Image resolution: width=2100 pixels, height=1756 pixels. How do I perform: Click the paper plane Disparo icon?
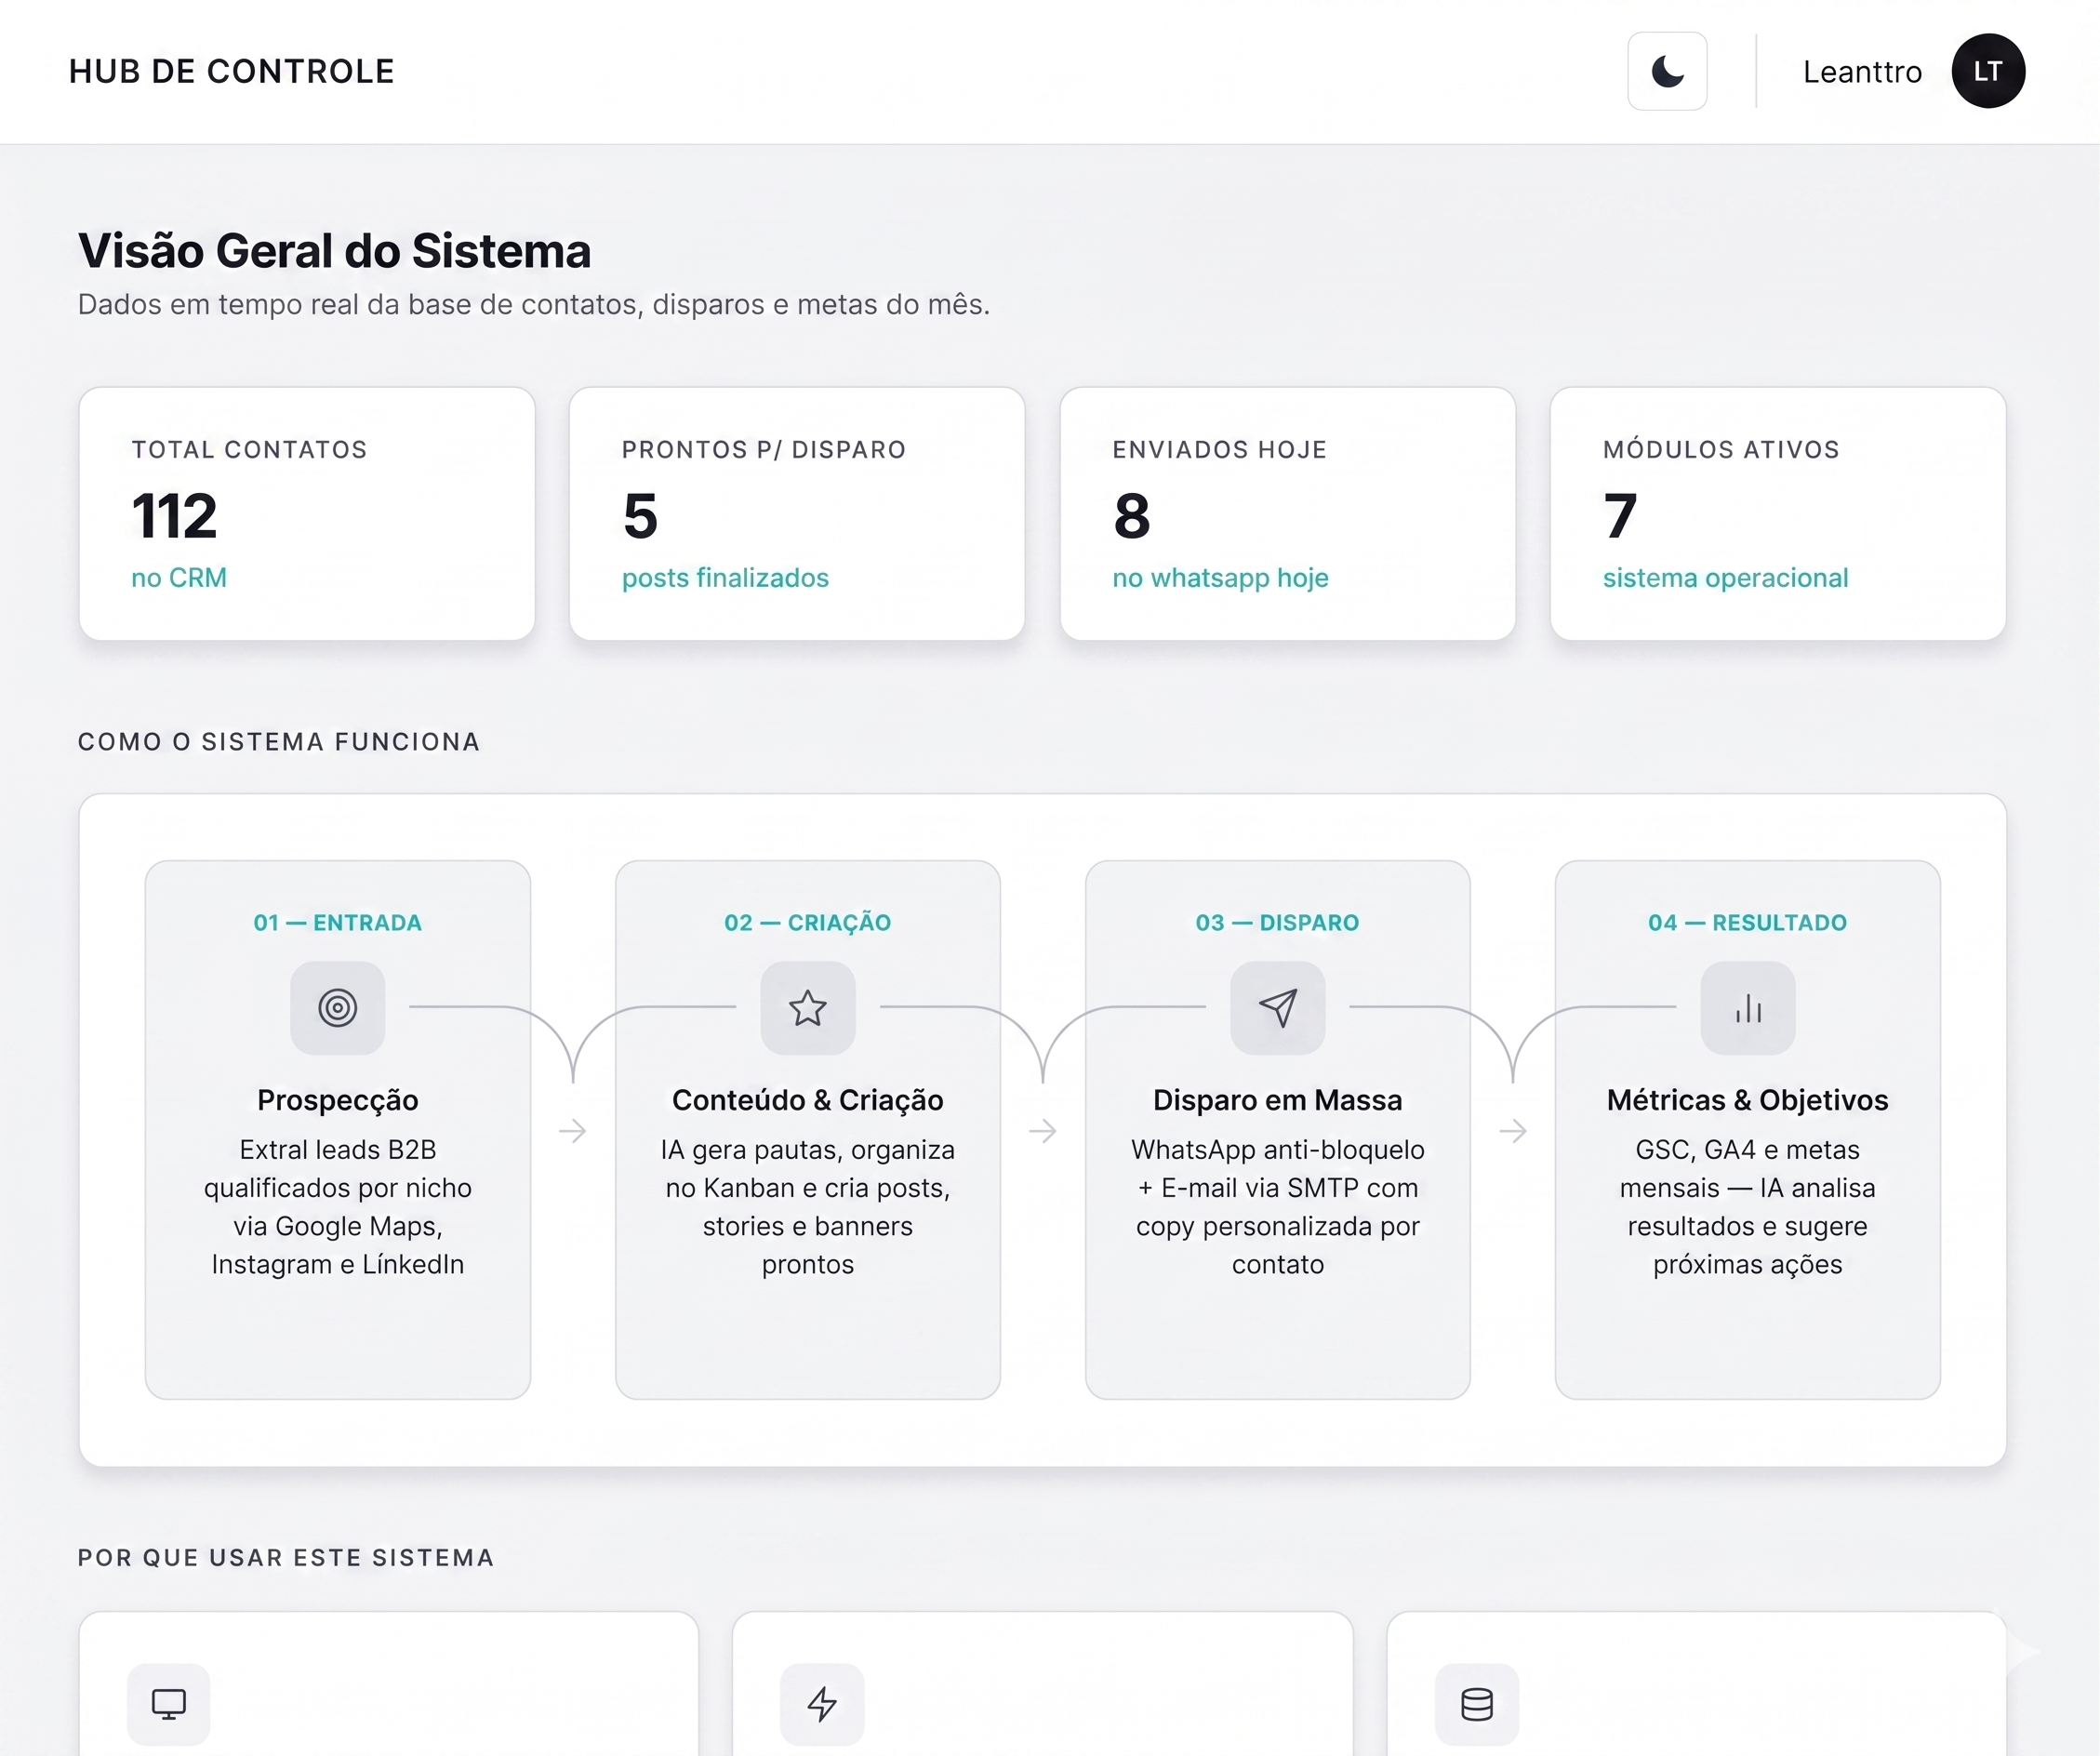(1277, 1007)
